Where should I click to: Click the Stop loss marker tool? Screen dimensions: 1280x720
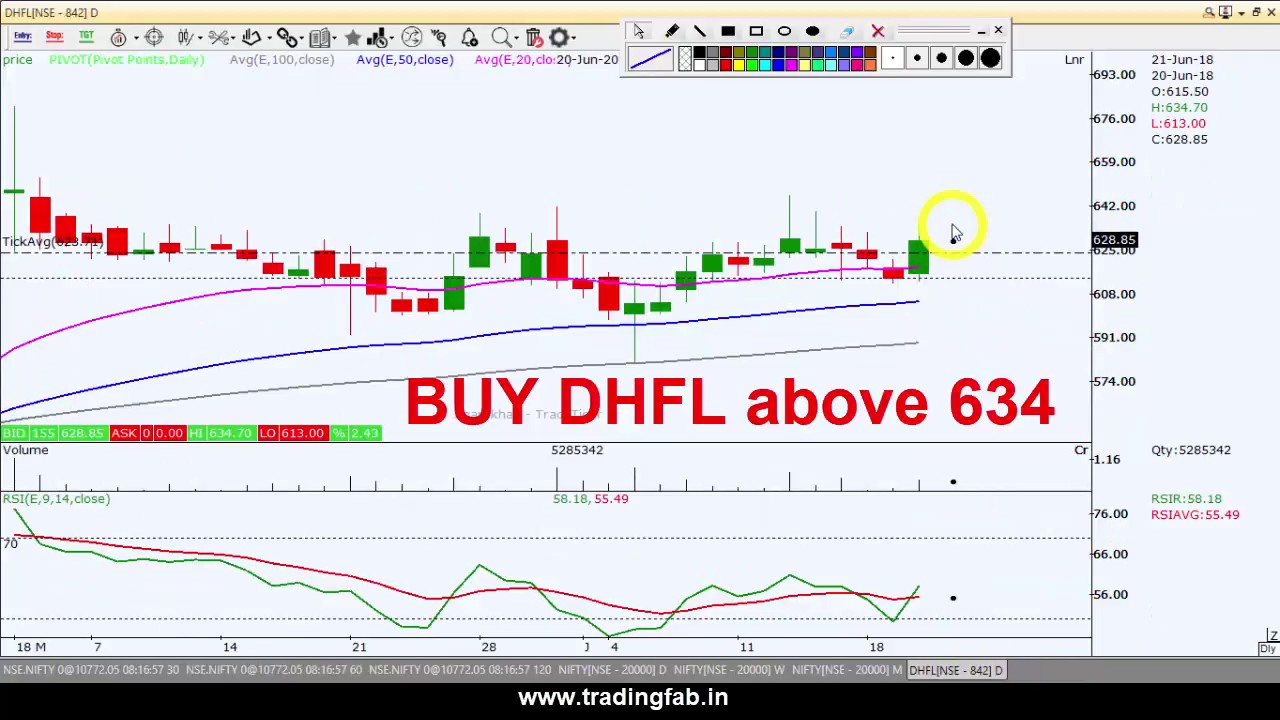tap(54, 37)
